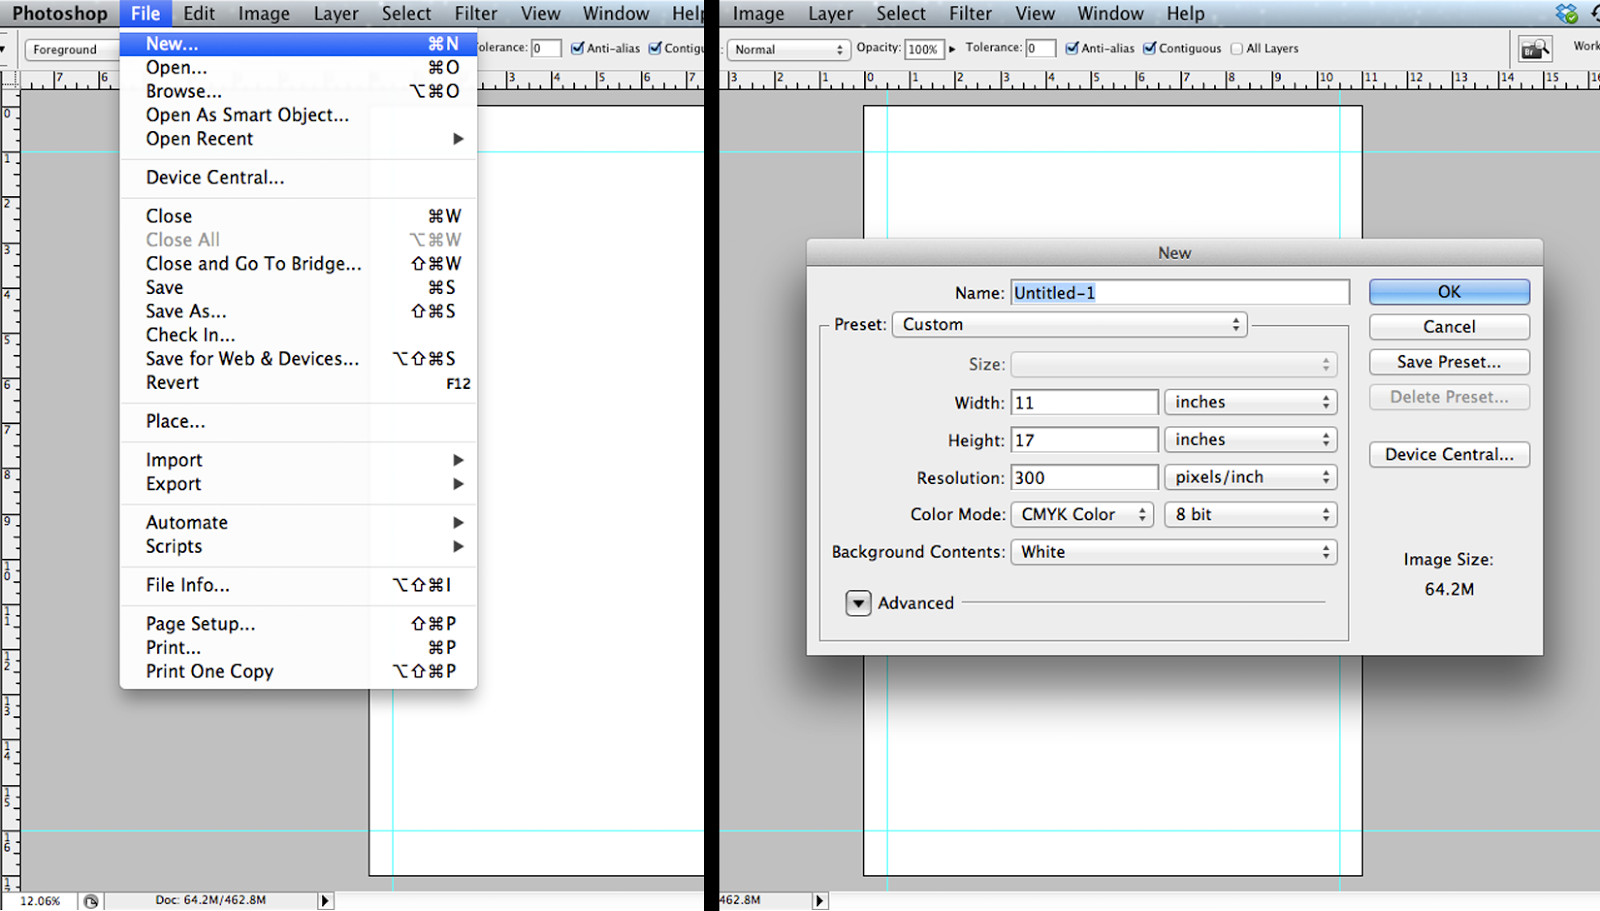Choose Close from the File menu
The image size is (1600, 911).
[298, 216]
